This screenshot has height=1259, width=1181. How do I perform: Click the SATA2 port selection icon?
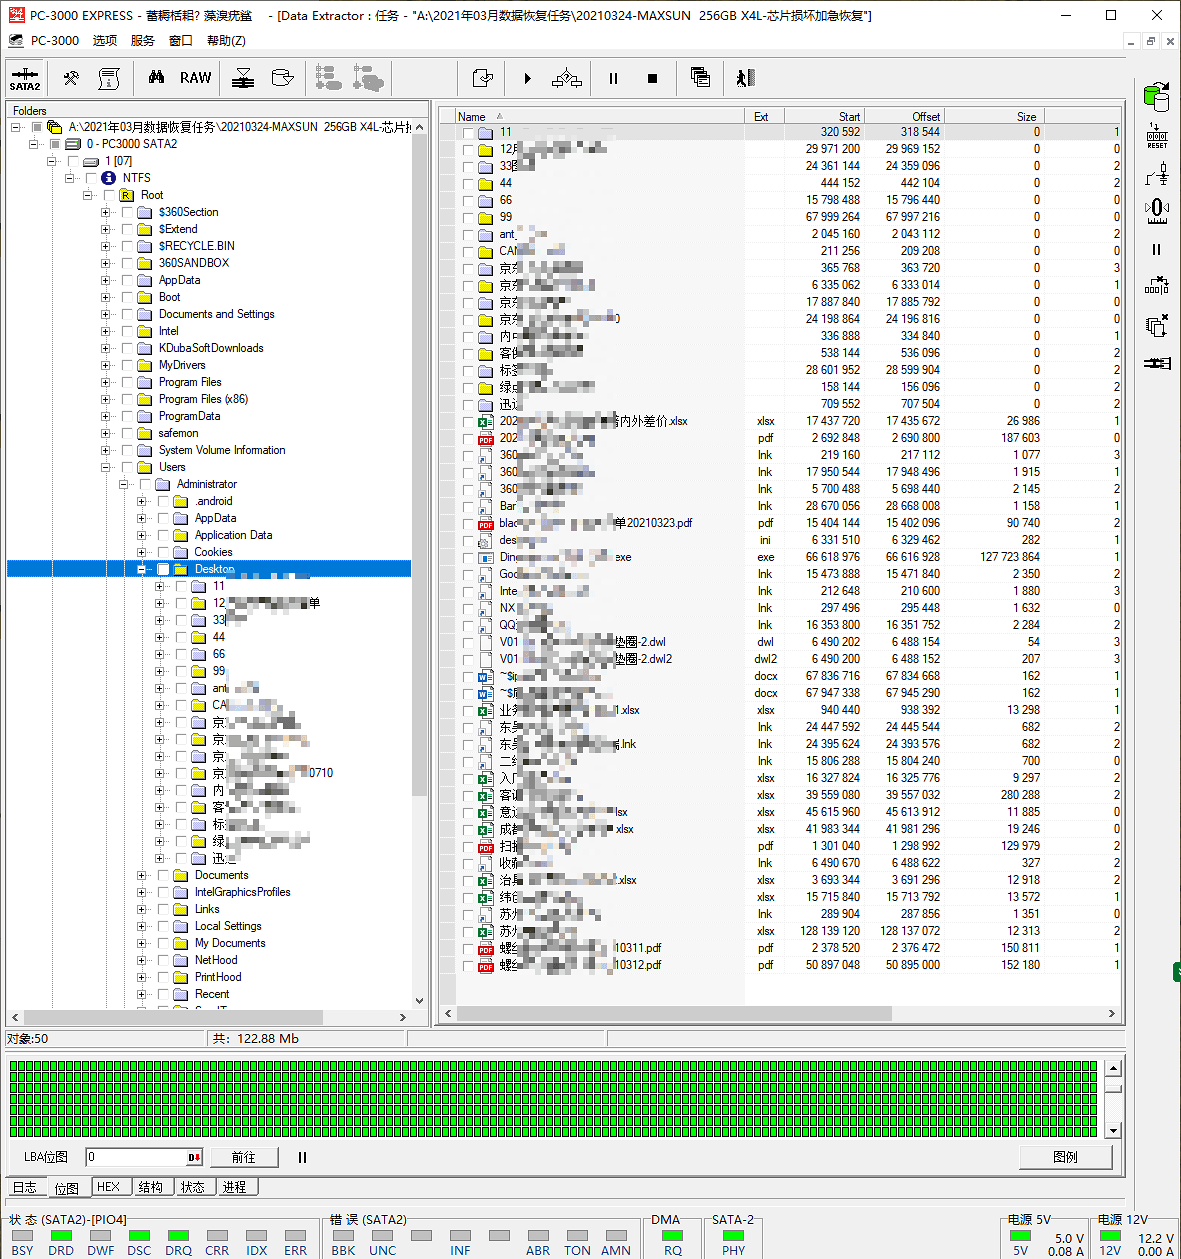(x=25, y=78)
